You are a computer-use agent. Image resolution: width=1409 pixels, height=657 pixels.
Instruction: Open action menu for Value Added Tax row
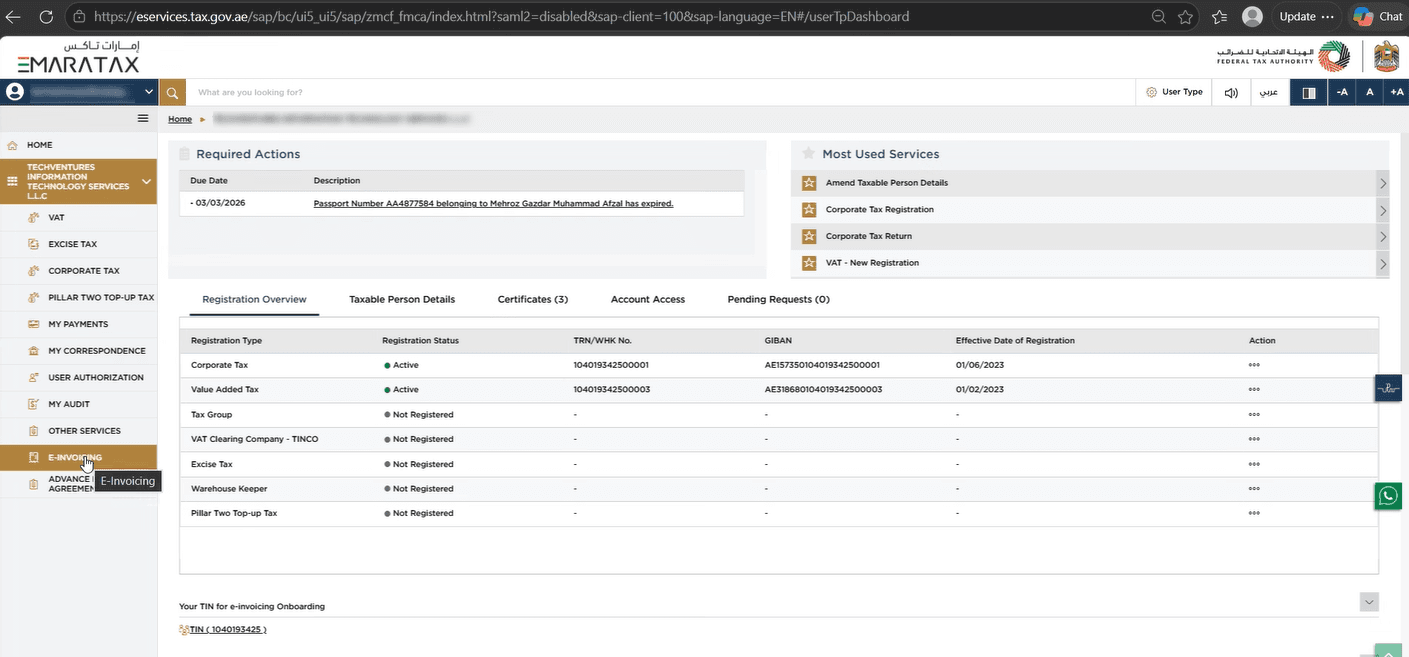(x=1254, y=390)
